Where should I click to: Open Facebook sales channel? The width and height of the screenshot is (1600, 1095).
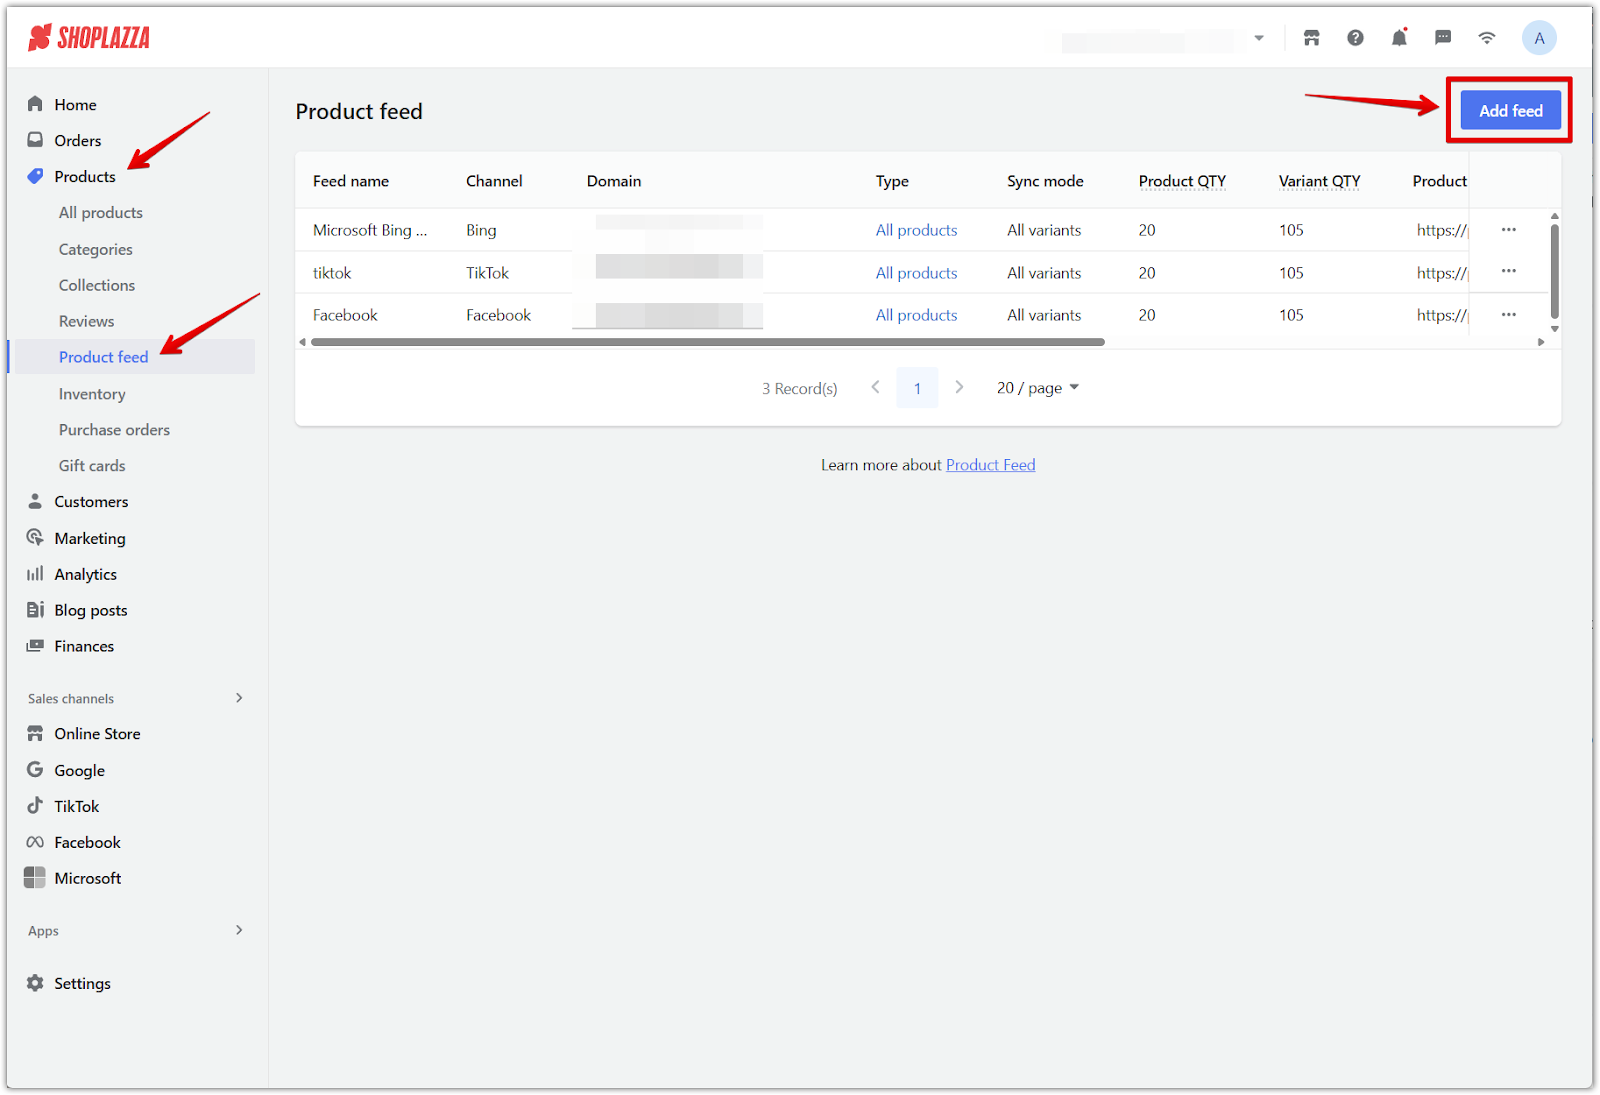click(87, 842)
